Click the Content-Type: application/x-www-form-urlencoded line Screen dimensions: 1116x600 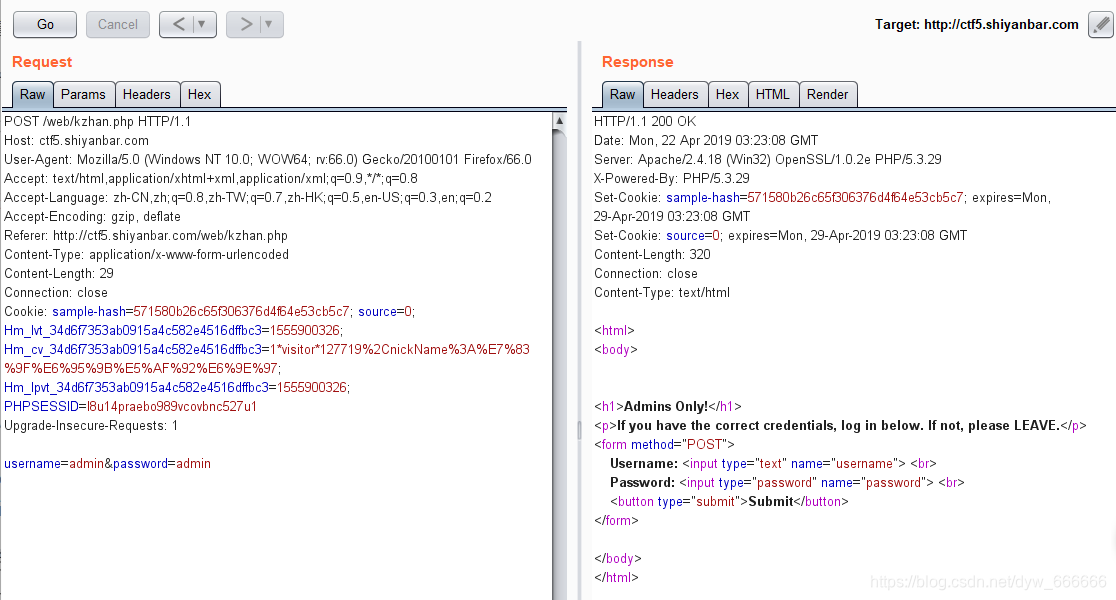tap(147, 255)
